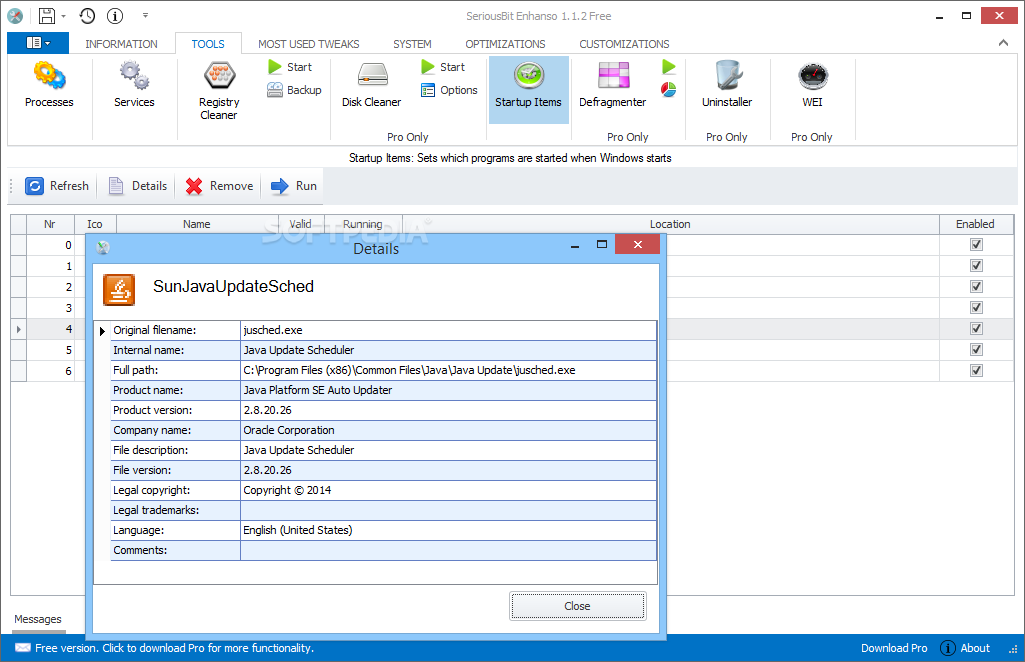Open the Disk Cleaner tool
This screenshot has width=1025, height=662.
[371, 84]
